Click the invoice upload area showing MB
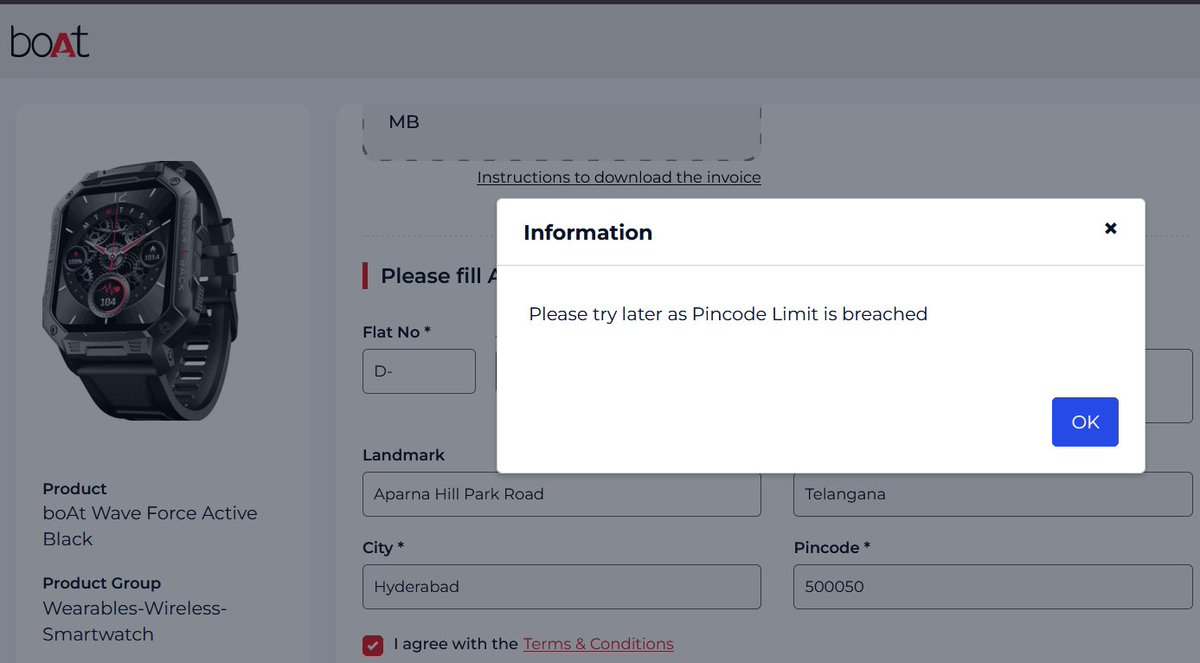Screen dimensions: 1200x663 tap(562, 132)
